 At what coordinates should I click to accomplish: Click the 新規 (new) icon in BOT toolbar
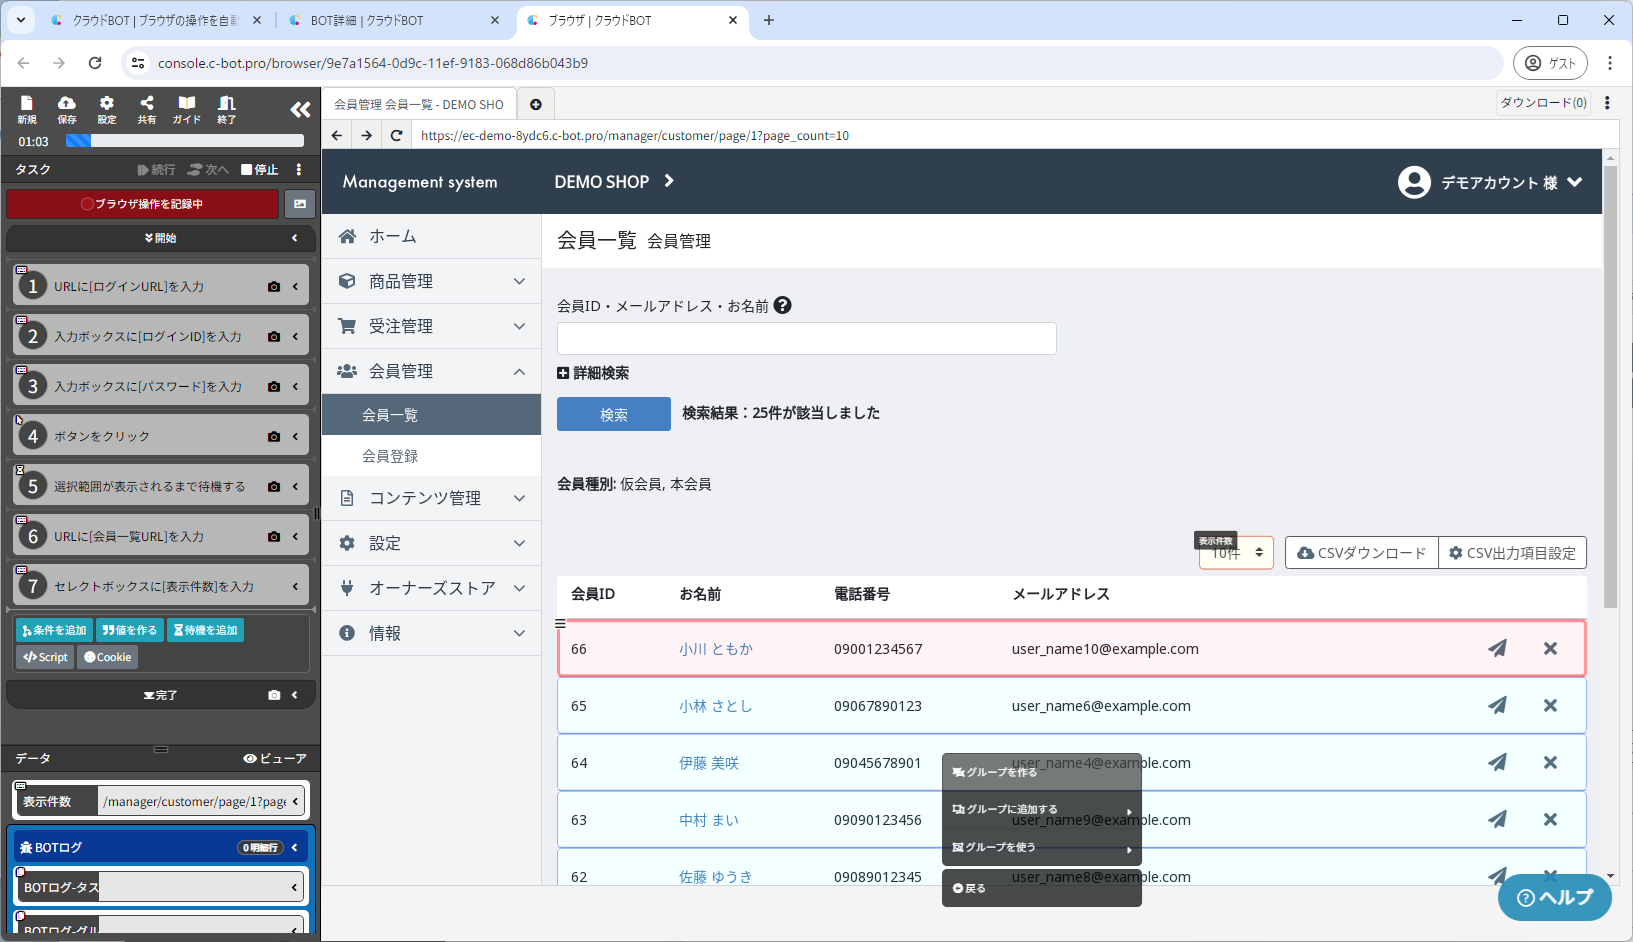27,109
